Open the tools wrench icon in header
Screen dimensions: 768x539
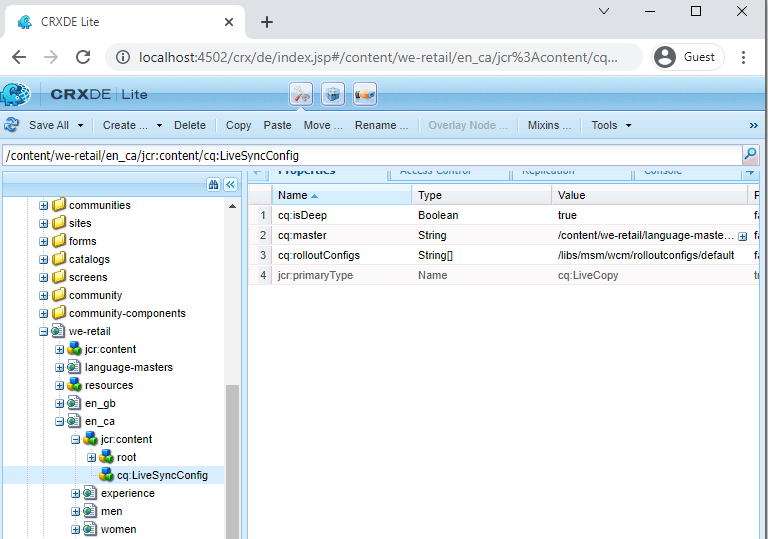tap(301, 94)
